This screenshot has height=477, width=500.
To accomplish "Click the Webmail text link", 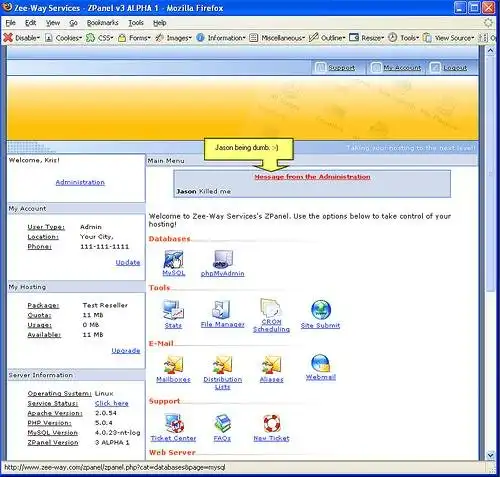I will coord(321,377).
